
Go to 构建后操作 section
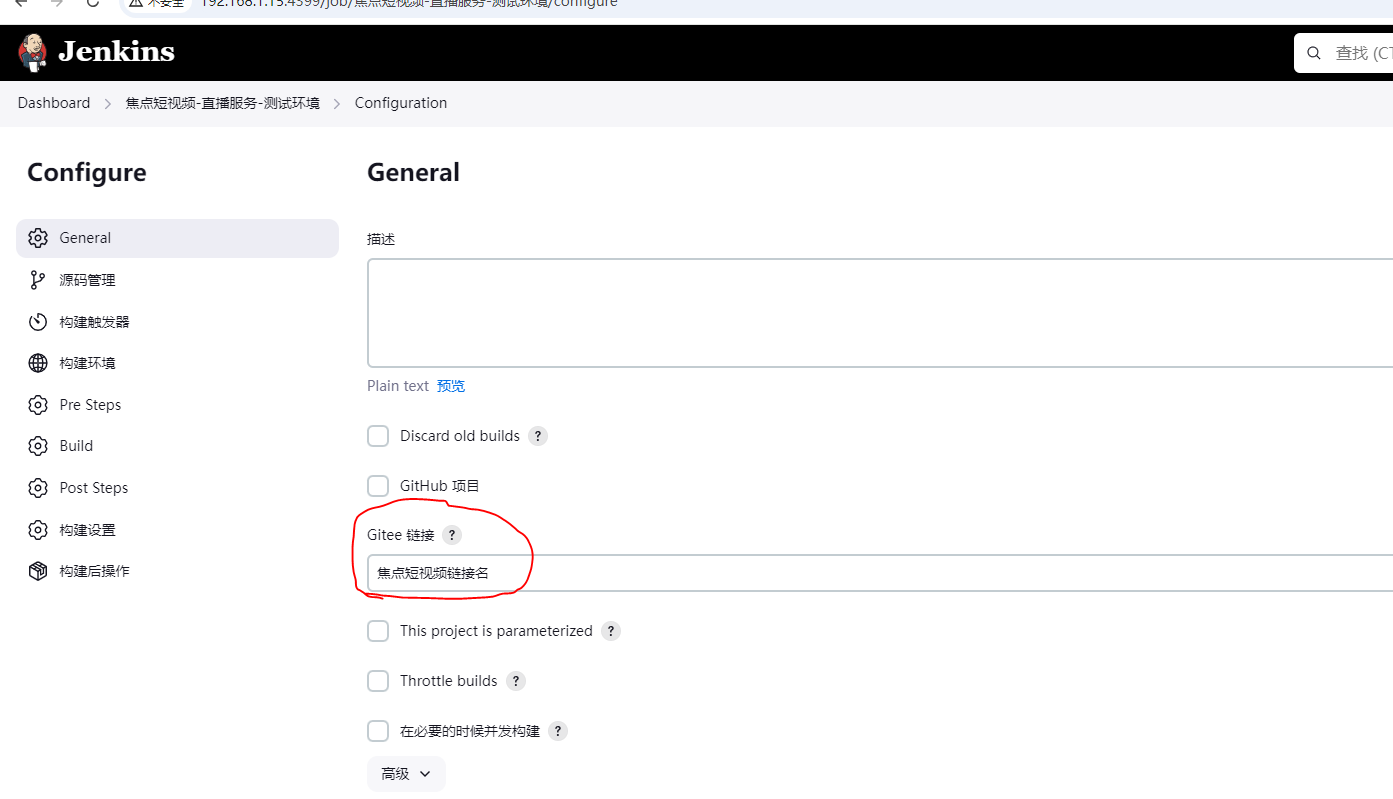(x=177, y=571)
